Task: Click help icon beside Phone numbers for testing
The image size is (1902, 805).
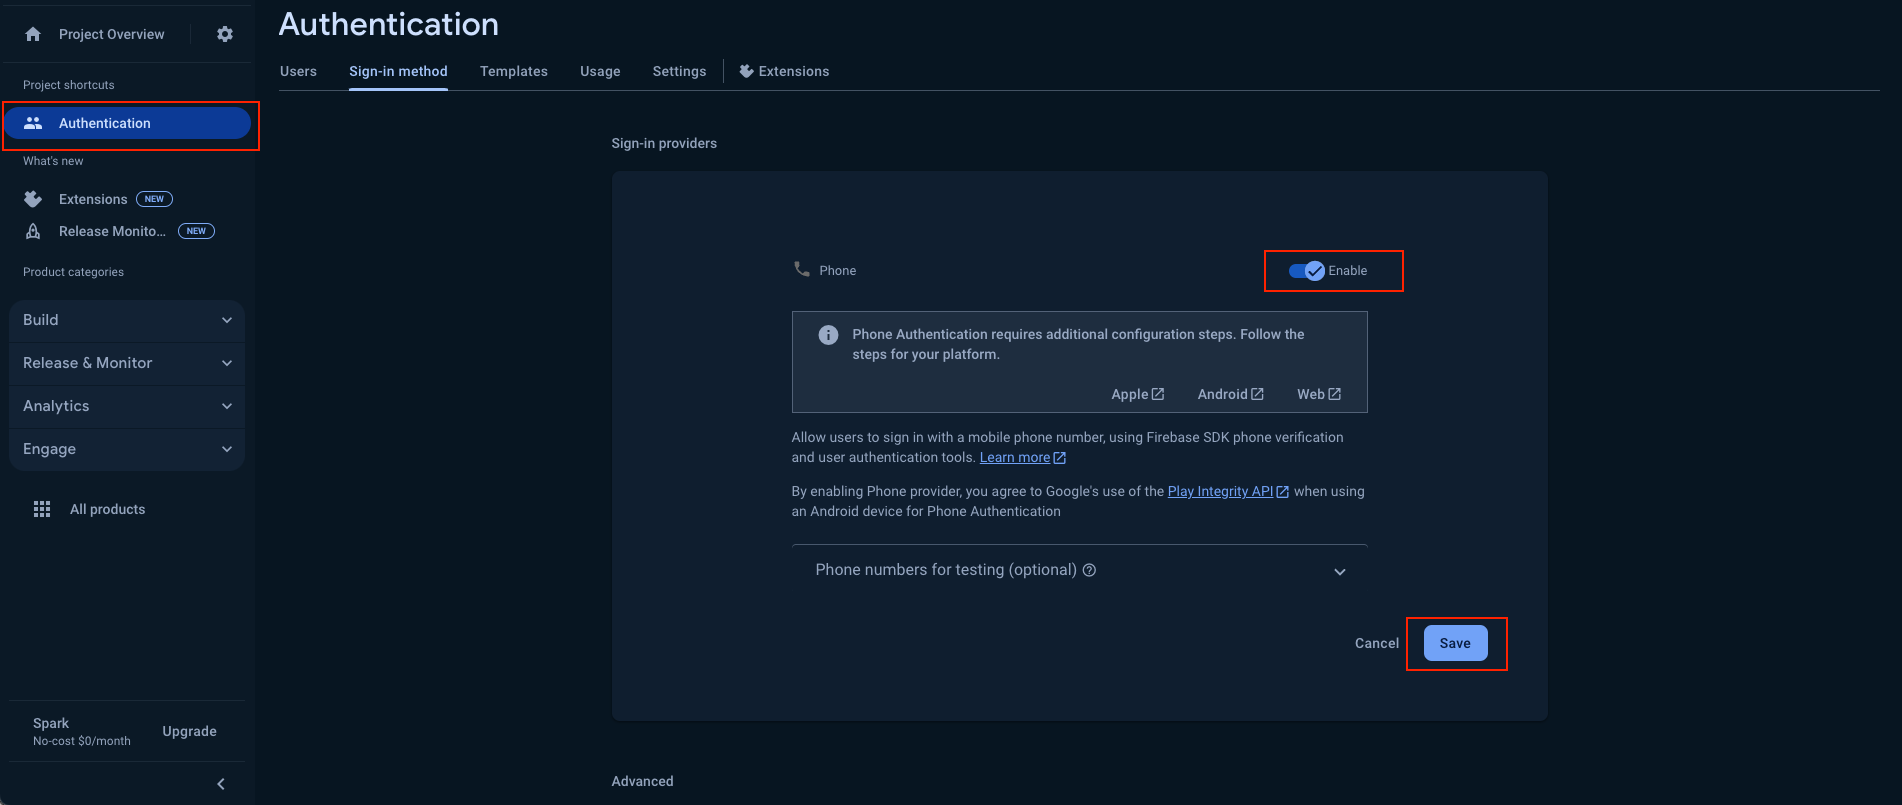Action: 1090,570
